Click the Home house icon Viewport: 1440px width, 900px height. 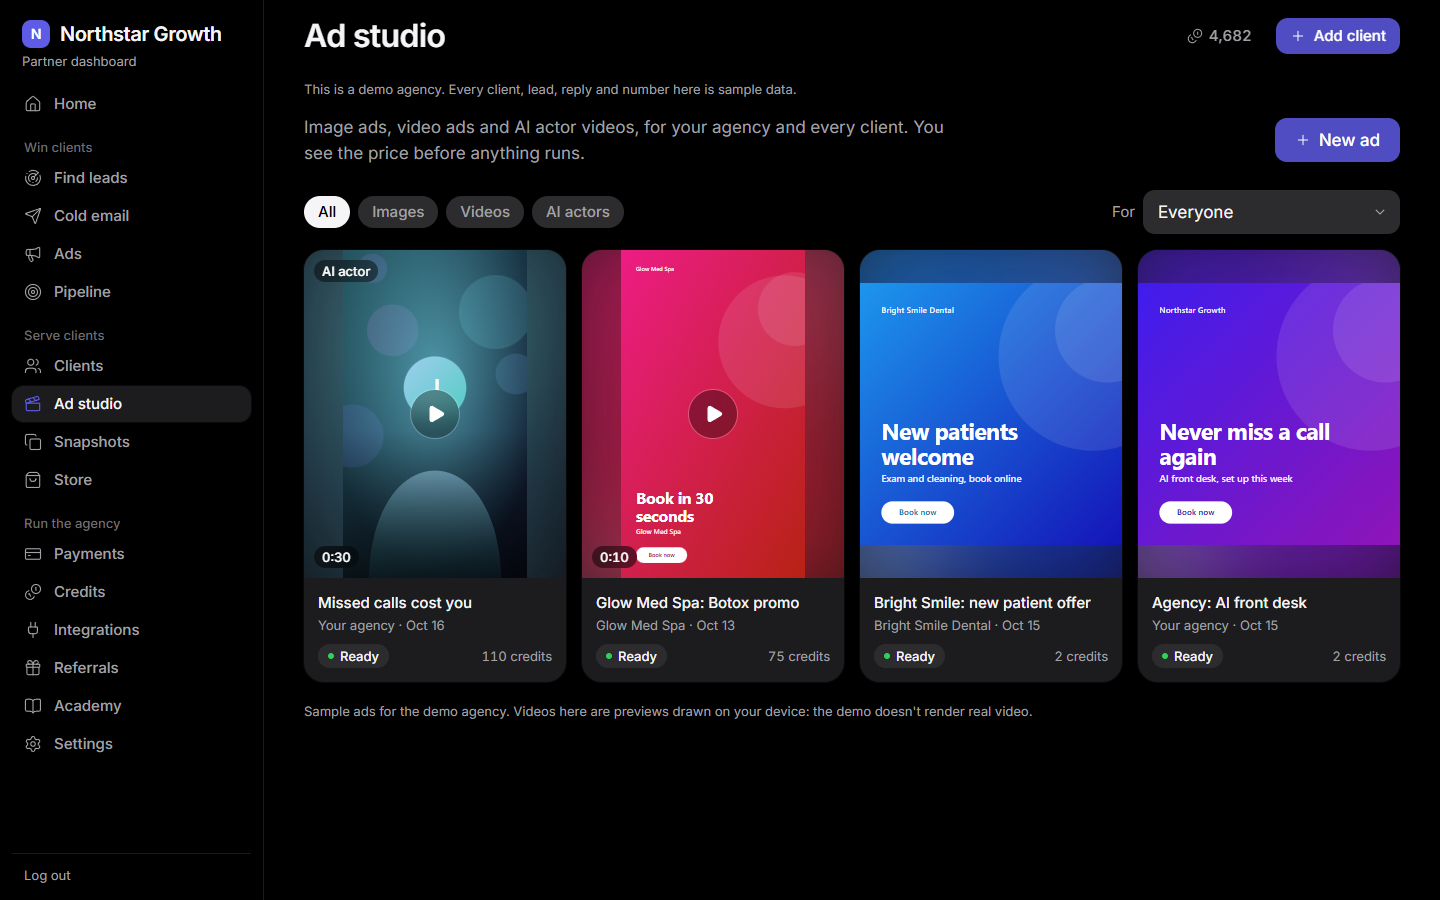point(33,104)
